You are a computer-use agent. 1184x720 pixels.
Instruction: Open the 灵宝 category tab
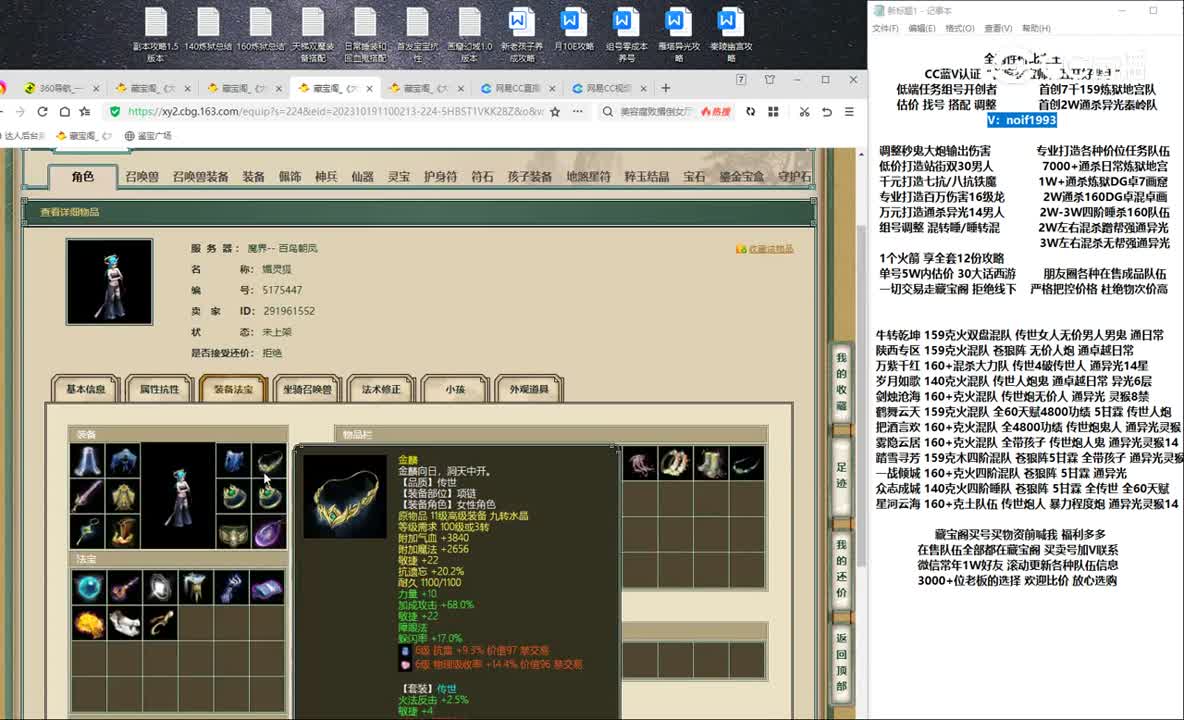click(x=398, y=177)
